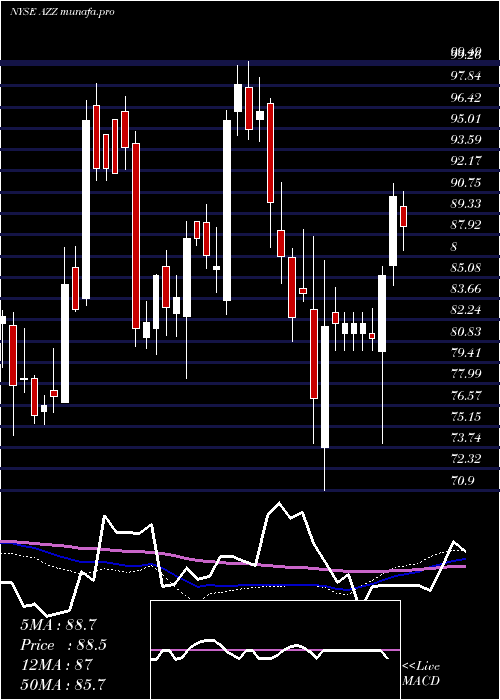
Task: Click the 92.17 price axis label
Action: pyautogui.click(x=466, y=161)
